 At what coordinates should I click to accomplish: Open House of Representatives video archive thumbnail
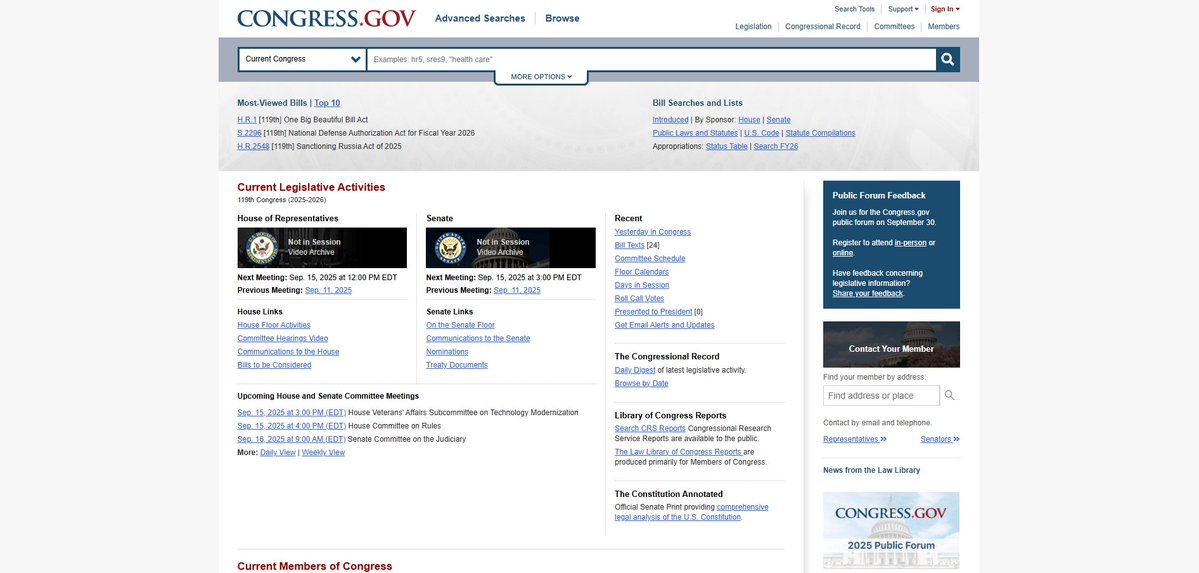pos(322,247)
